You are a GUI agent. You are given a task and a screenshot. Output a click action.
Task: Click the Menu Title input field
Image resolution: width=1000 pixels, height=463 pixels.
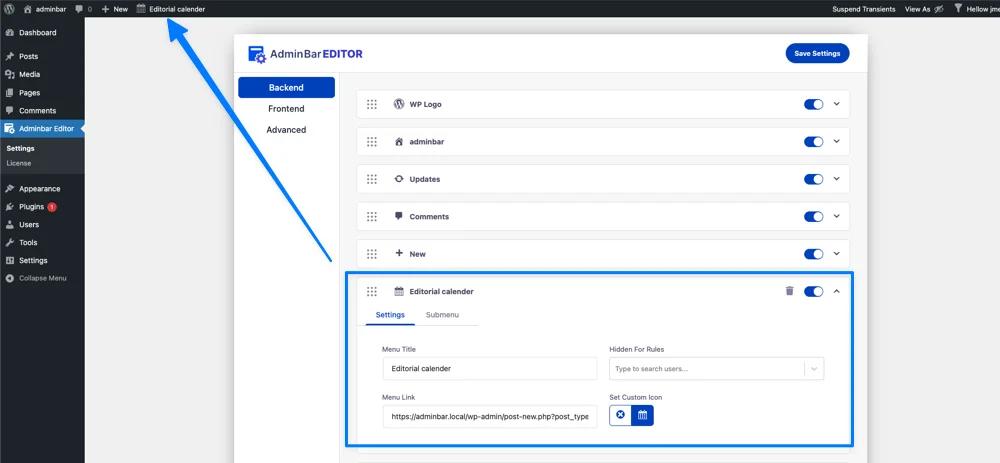[x=490, y=369]
